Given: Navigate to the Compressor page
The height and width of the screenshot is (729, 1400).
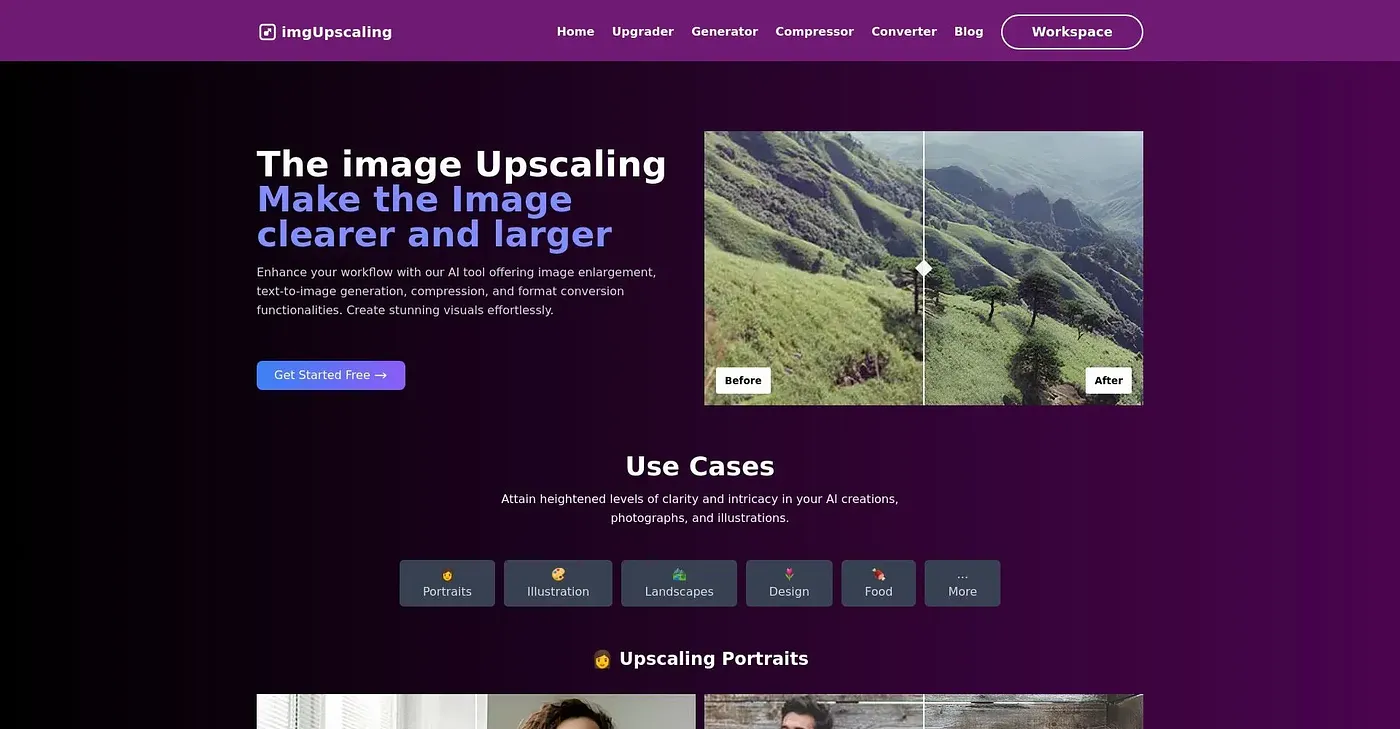Looking at the screenshot, I should point(815,32).
